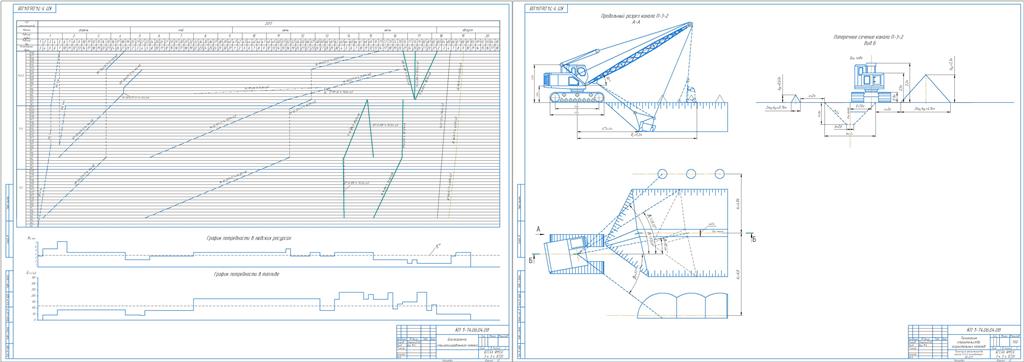Click the rotated drawing code box on the right sheet
This screenshot has height=362, width=1024.
click(548, 9)
